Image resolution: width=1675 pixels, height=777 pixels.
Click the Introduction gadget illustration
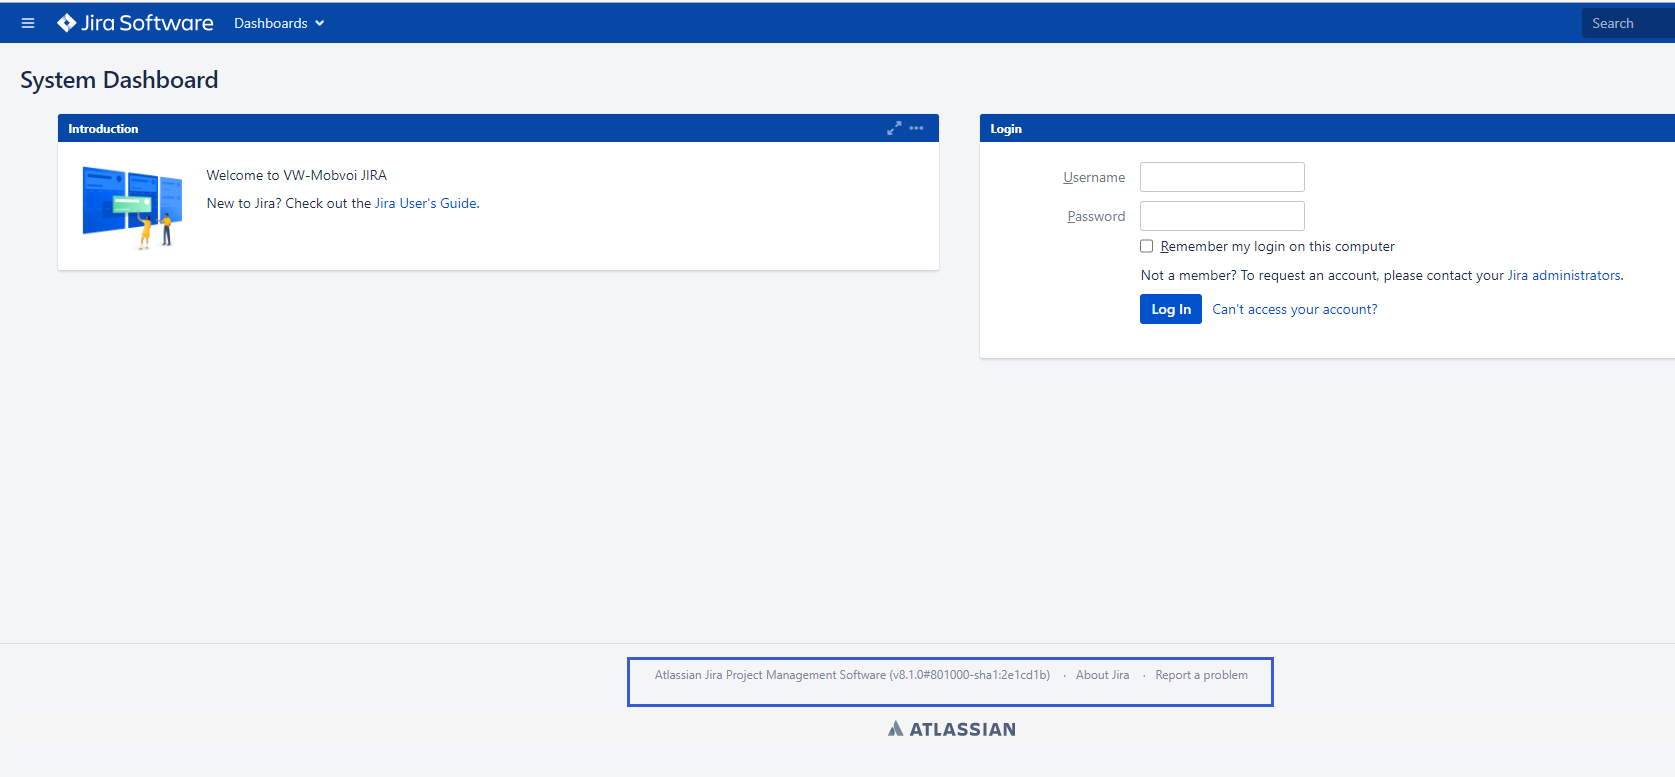point(132,206)
